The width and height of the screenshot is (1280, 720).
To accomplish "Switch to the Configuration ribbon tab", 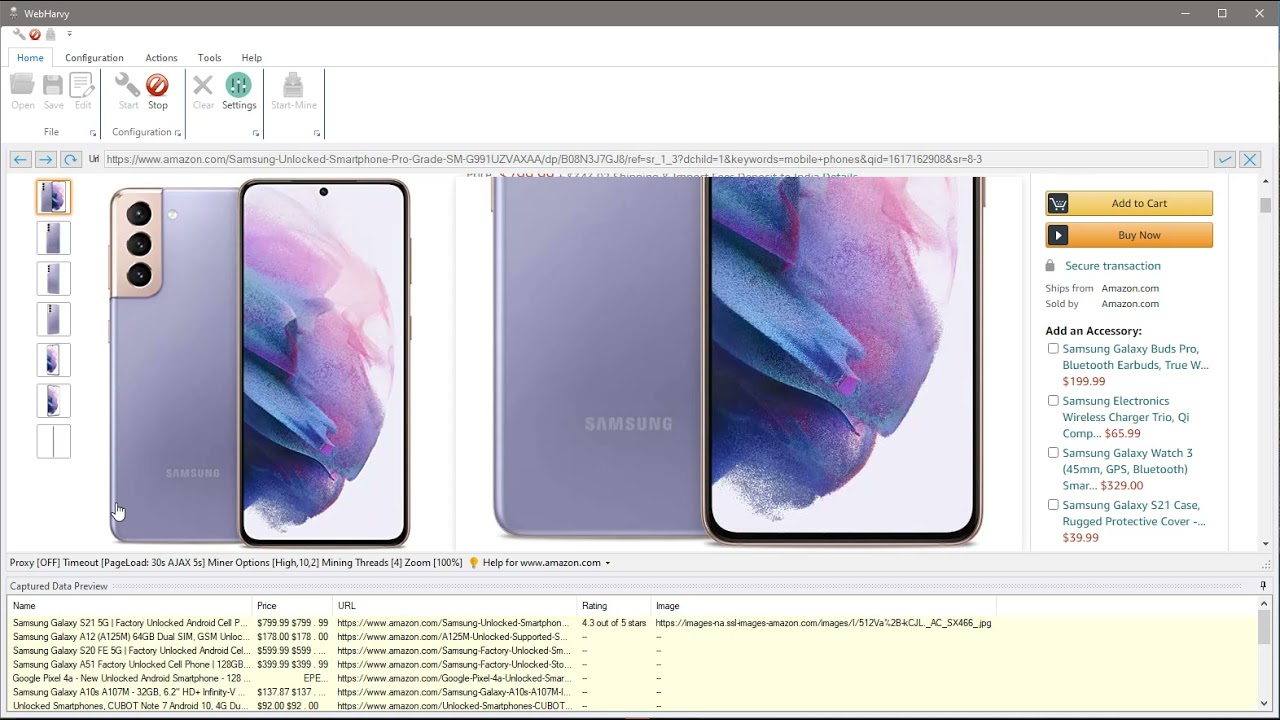I will [94, 58].
